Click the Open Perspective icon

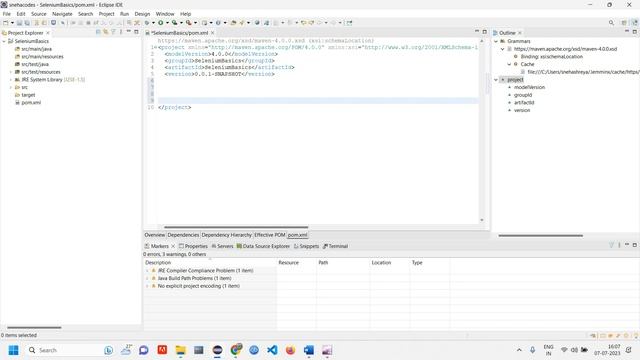point(624,23)
